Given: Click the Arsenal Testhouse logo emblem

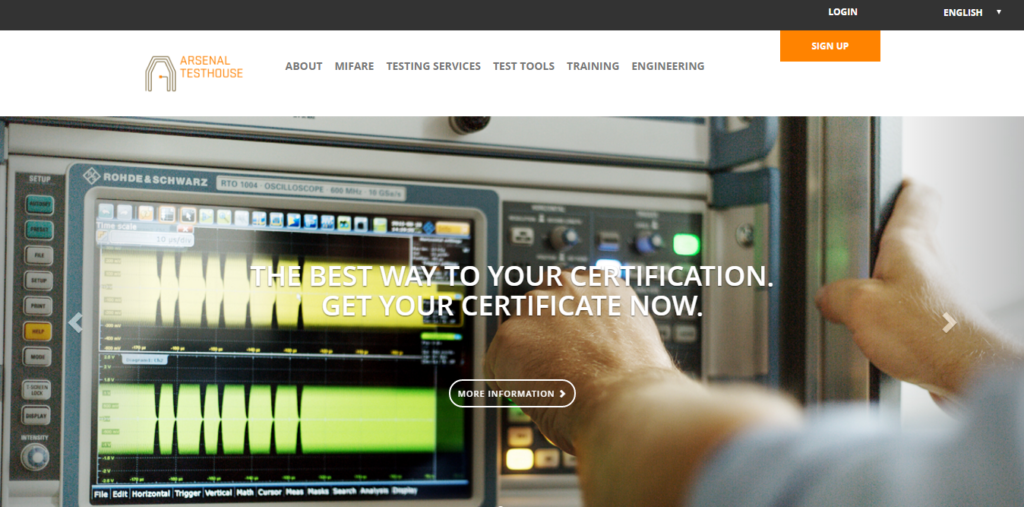Looking at the screenshot, I should coord(160,73).
